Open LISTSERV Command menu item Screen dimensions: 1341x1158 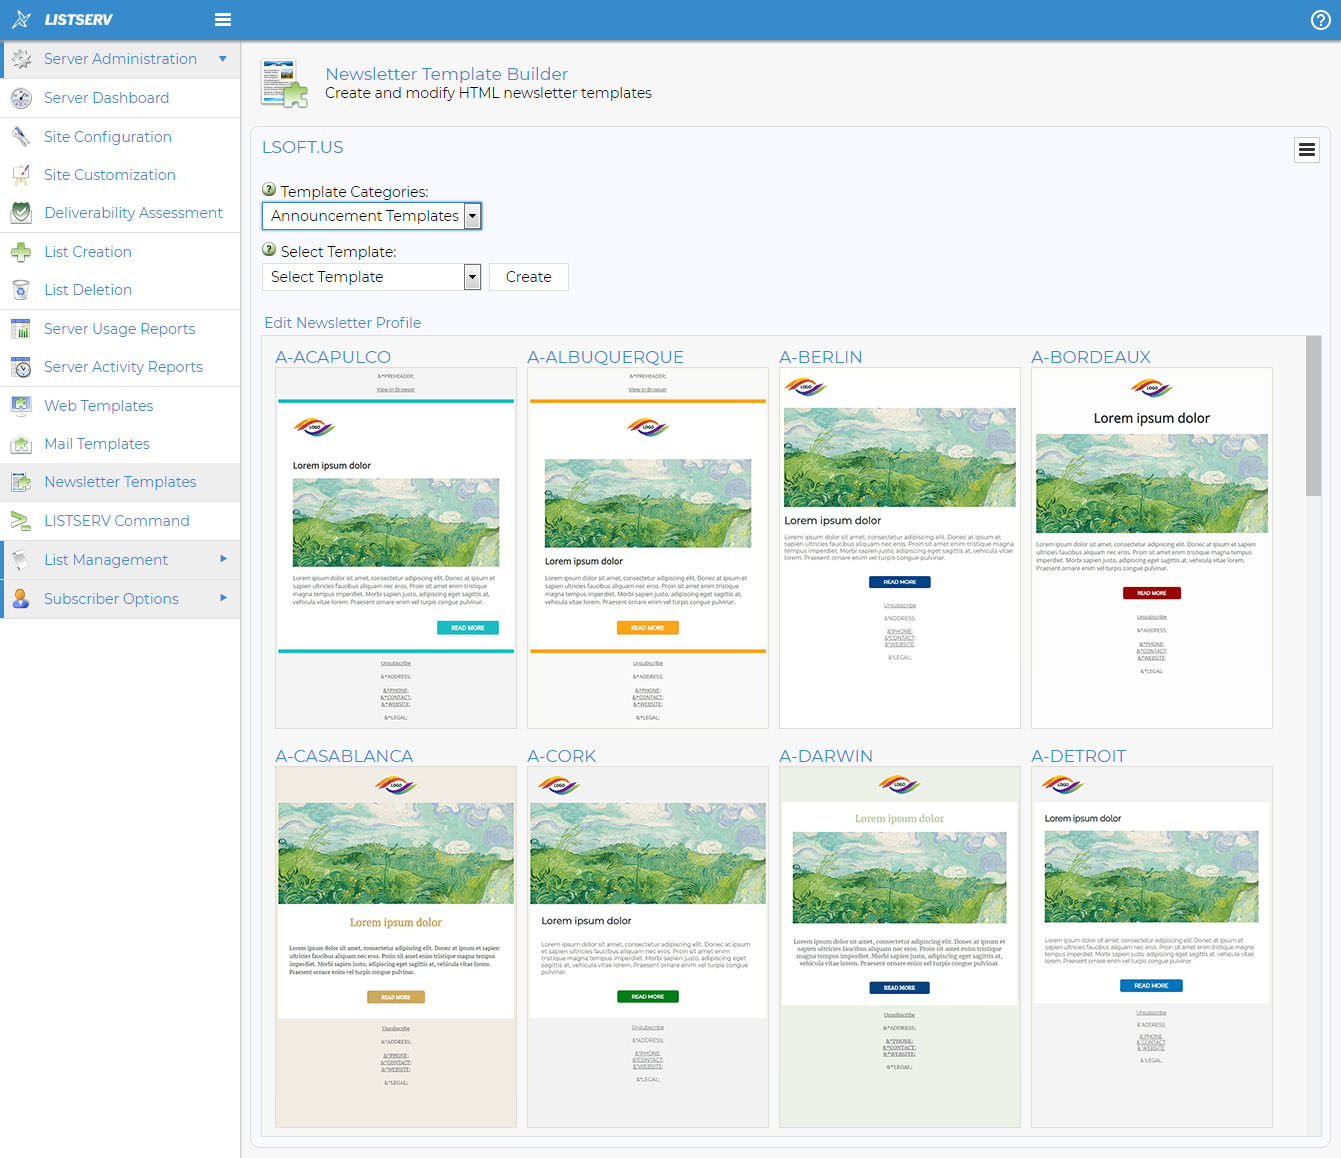click(117, 521)
